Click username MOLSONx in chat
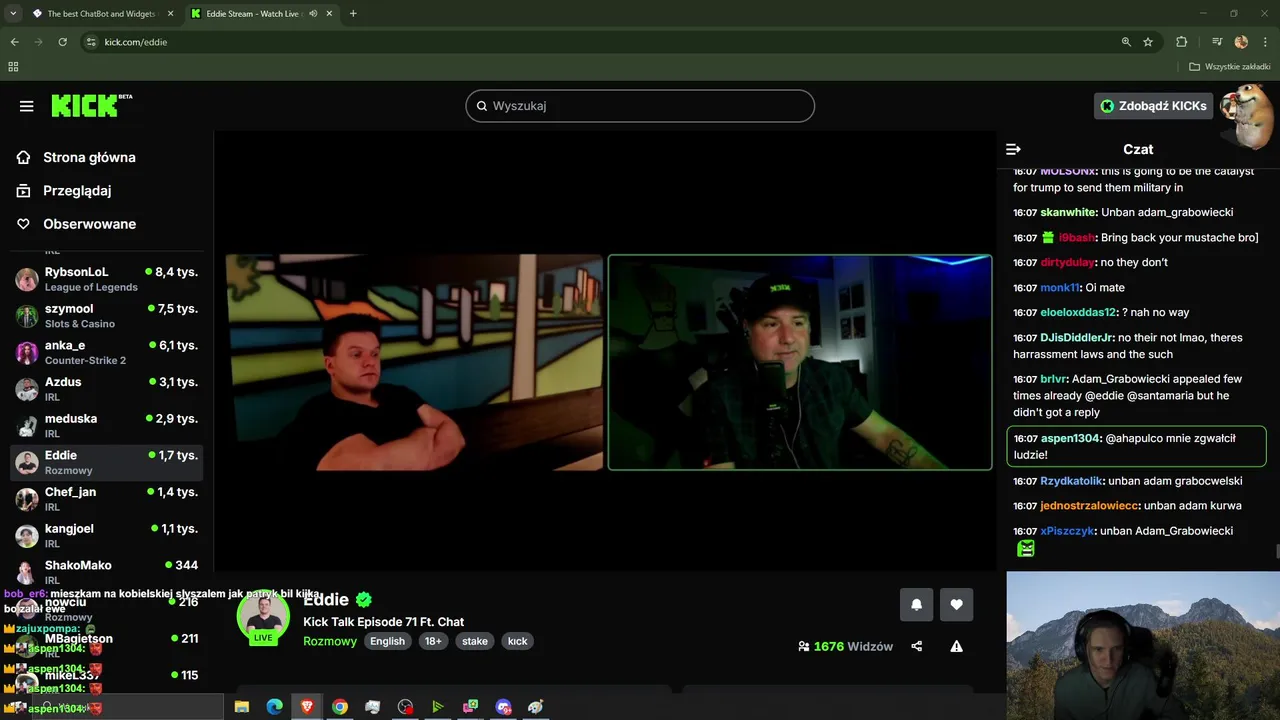The height and width of the screenshot is (720, 1280). (1068, 172)
